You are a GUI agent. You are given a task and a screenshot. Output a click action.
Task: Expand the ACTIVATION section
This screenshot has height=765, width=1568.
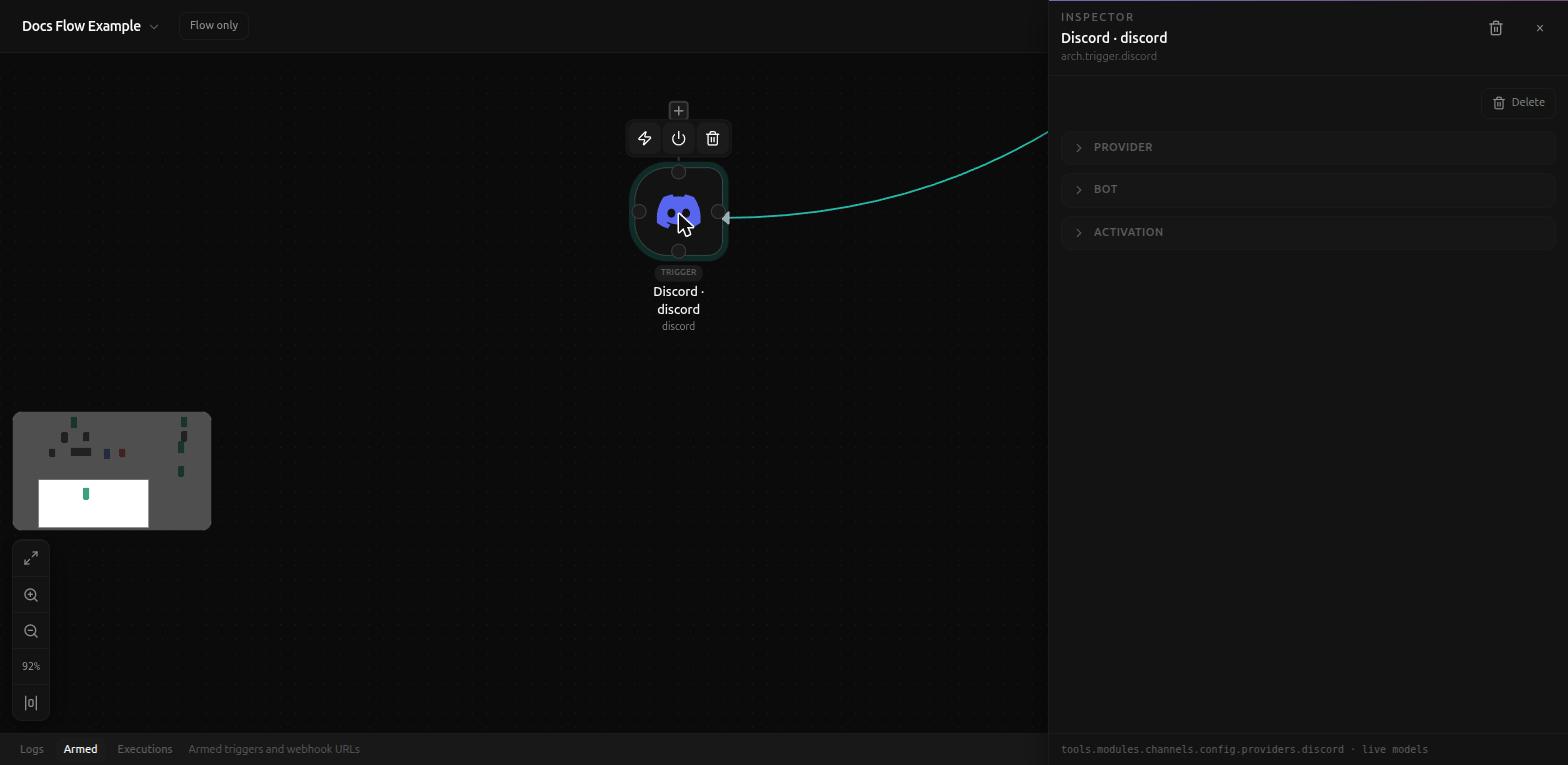(1308, 232)
